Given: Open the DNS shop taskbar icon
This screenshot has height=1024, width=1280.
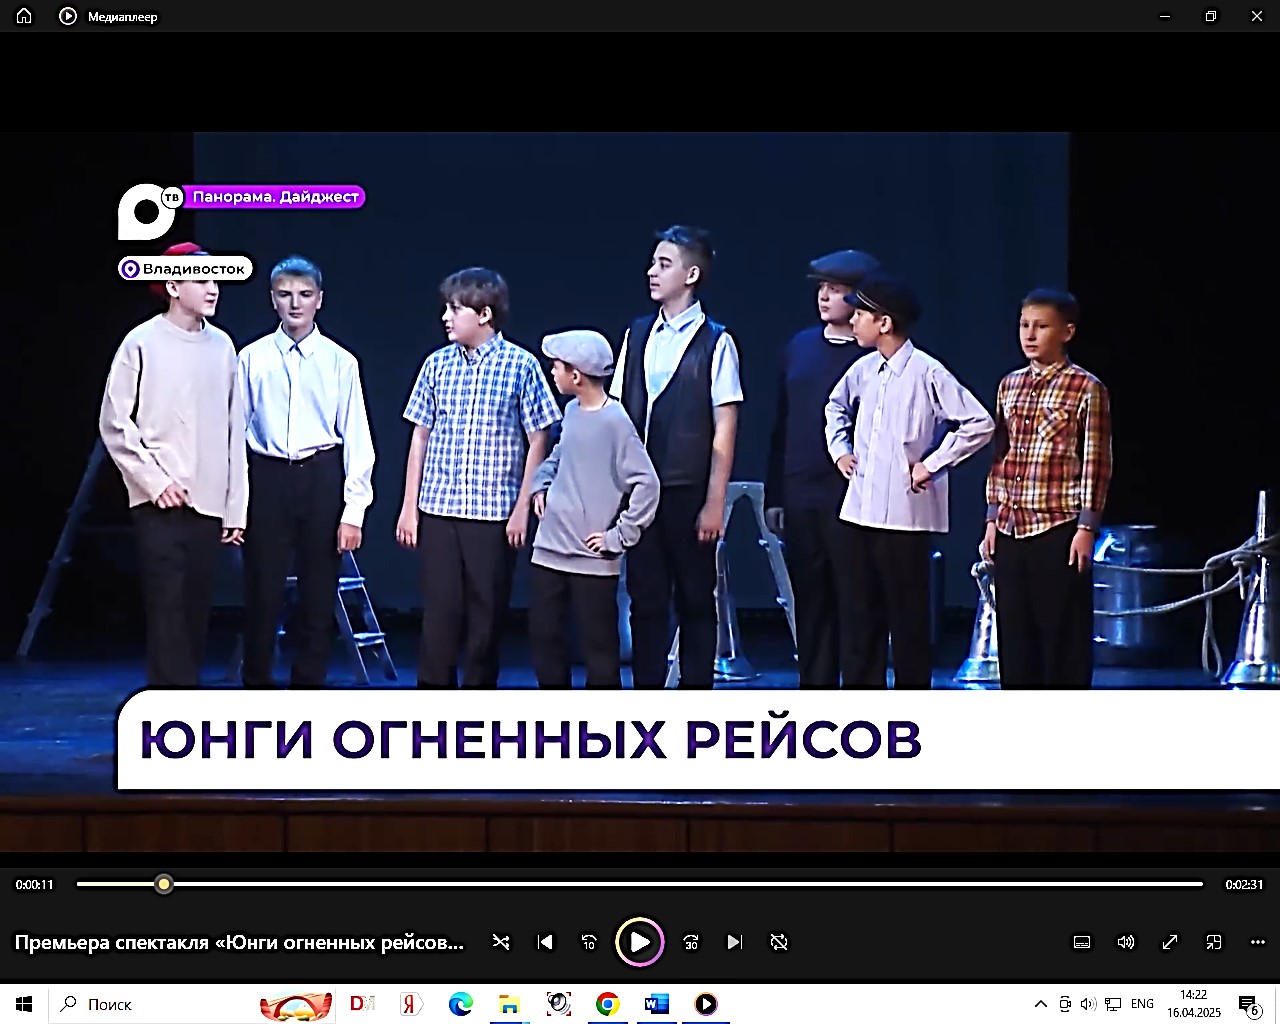Looking at the screenshot, I should point(363,1004).
